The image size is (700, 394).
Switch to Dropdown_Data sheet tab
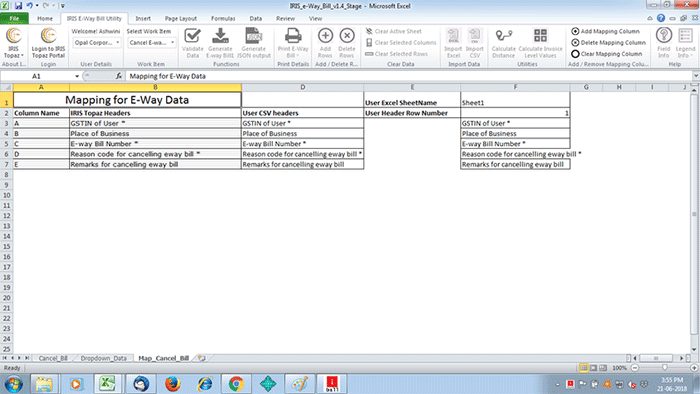pos(104,358)
